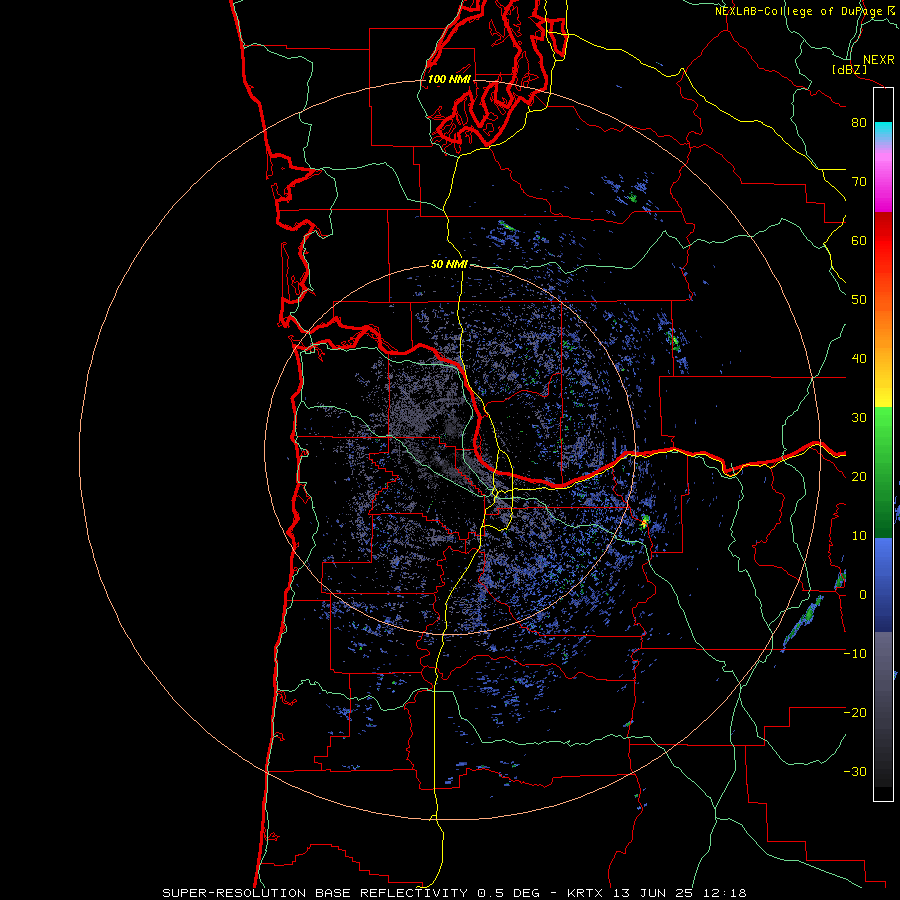Click the 30 value on dBZ scale

859,418
